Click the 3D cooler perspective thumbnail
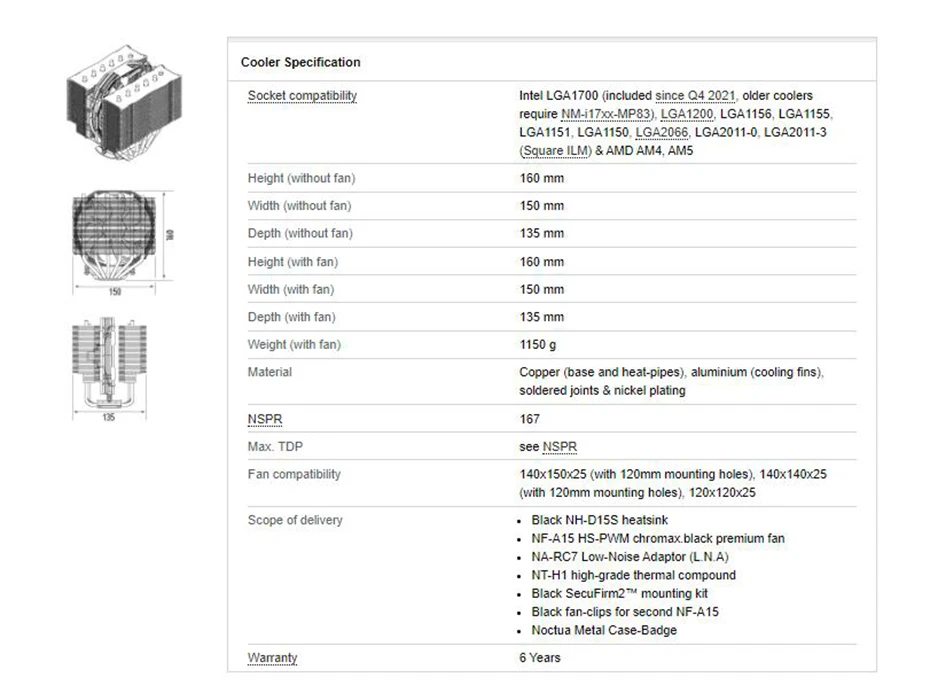 (111, 93)
